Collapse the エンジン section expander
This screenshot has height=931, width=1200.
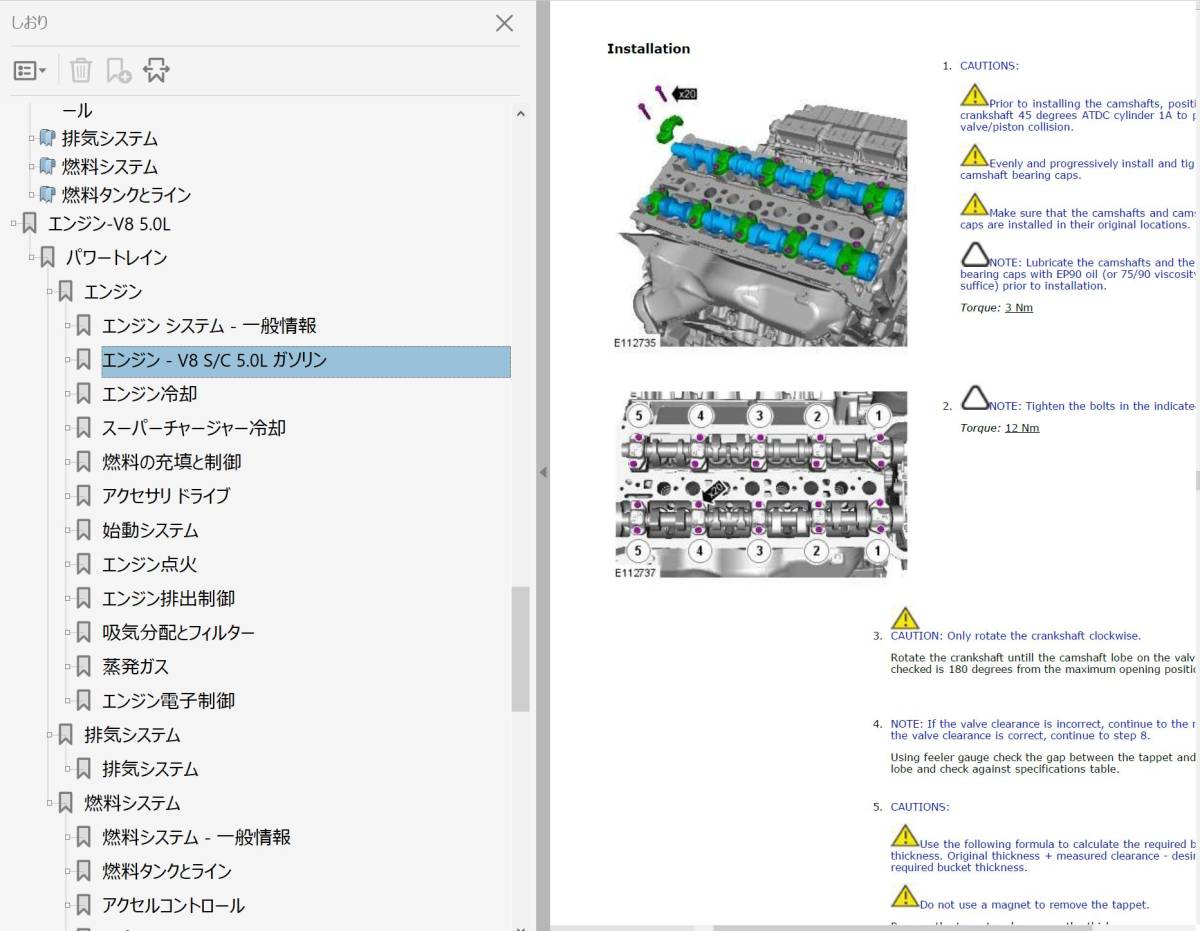[50, 291]
